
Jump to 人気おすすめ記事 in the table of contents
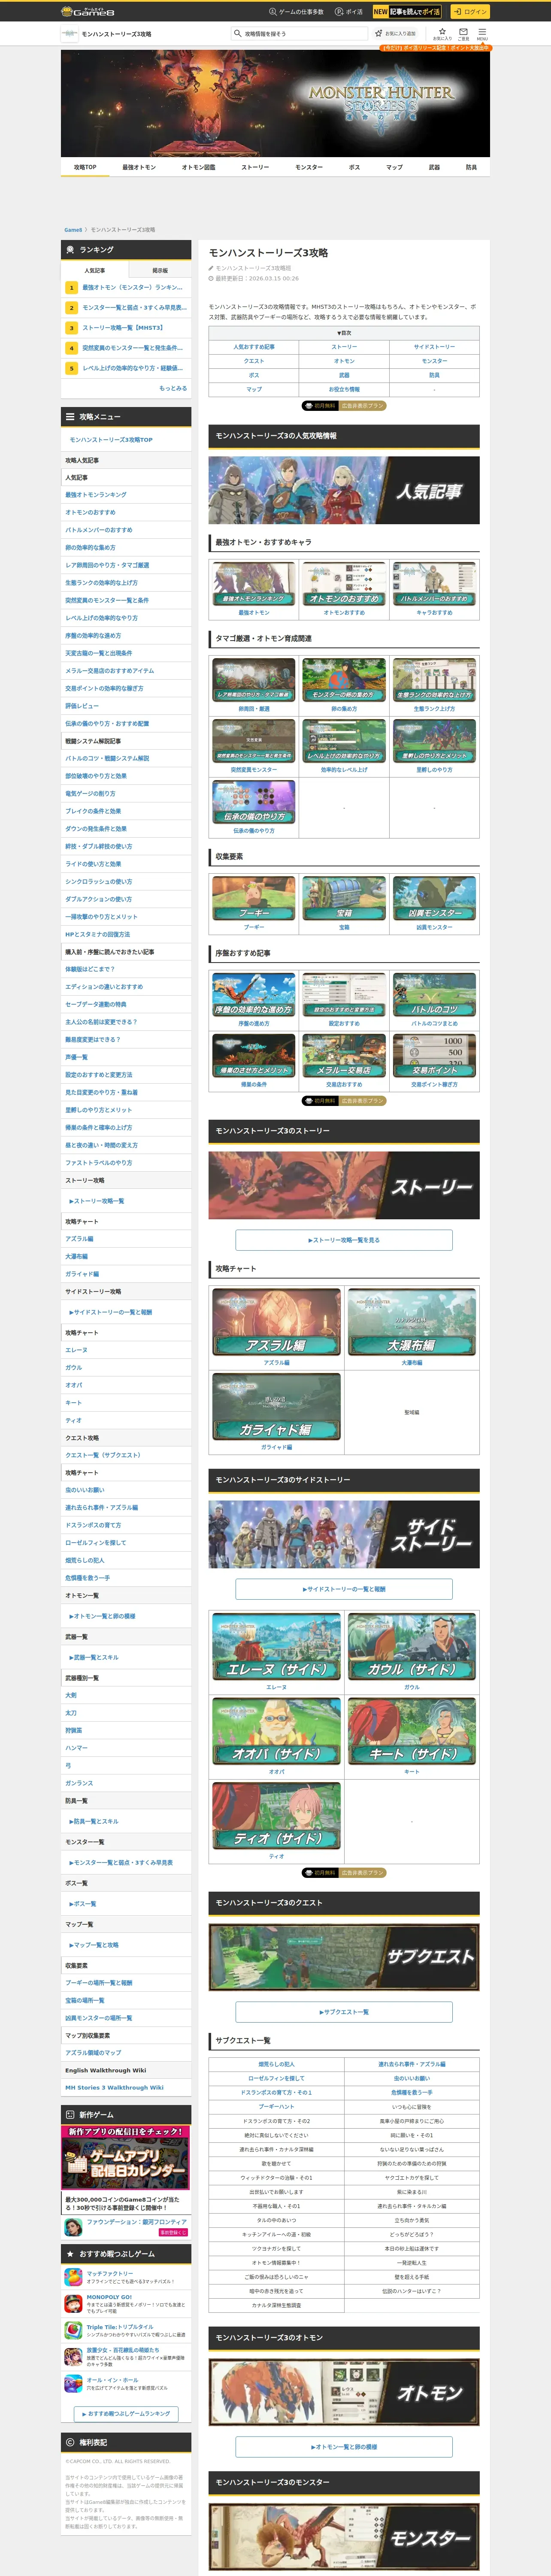[254, 347]
